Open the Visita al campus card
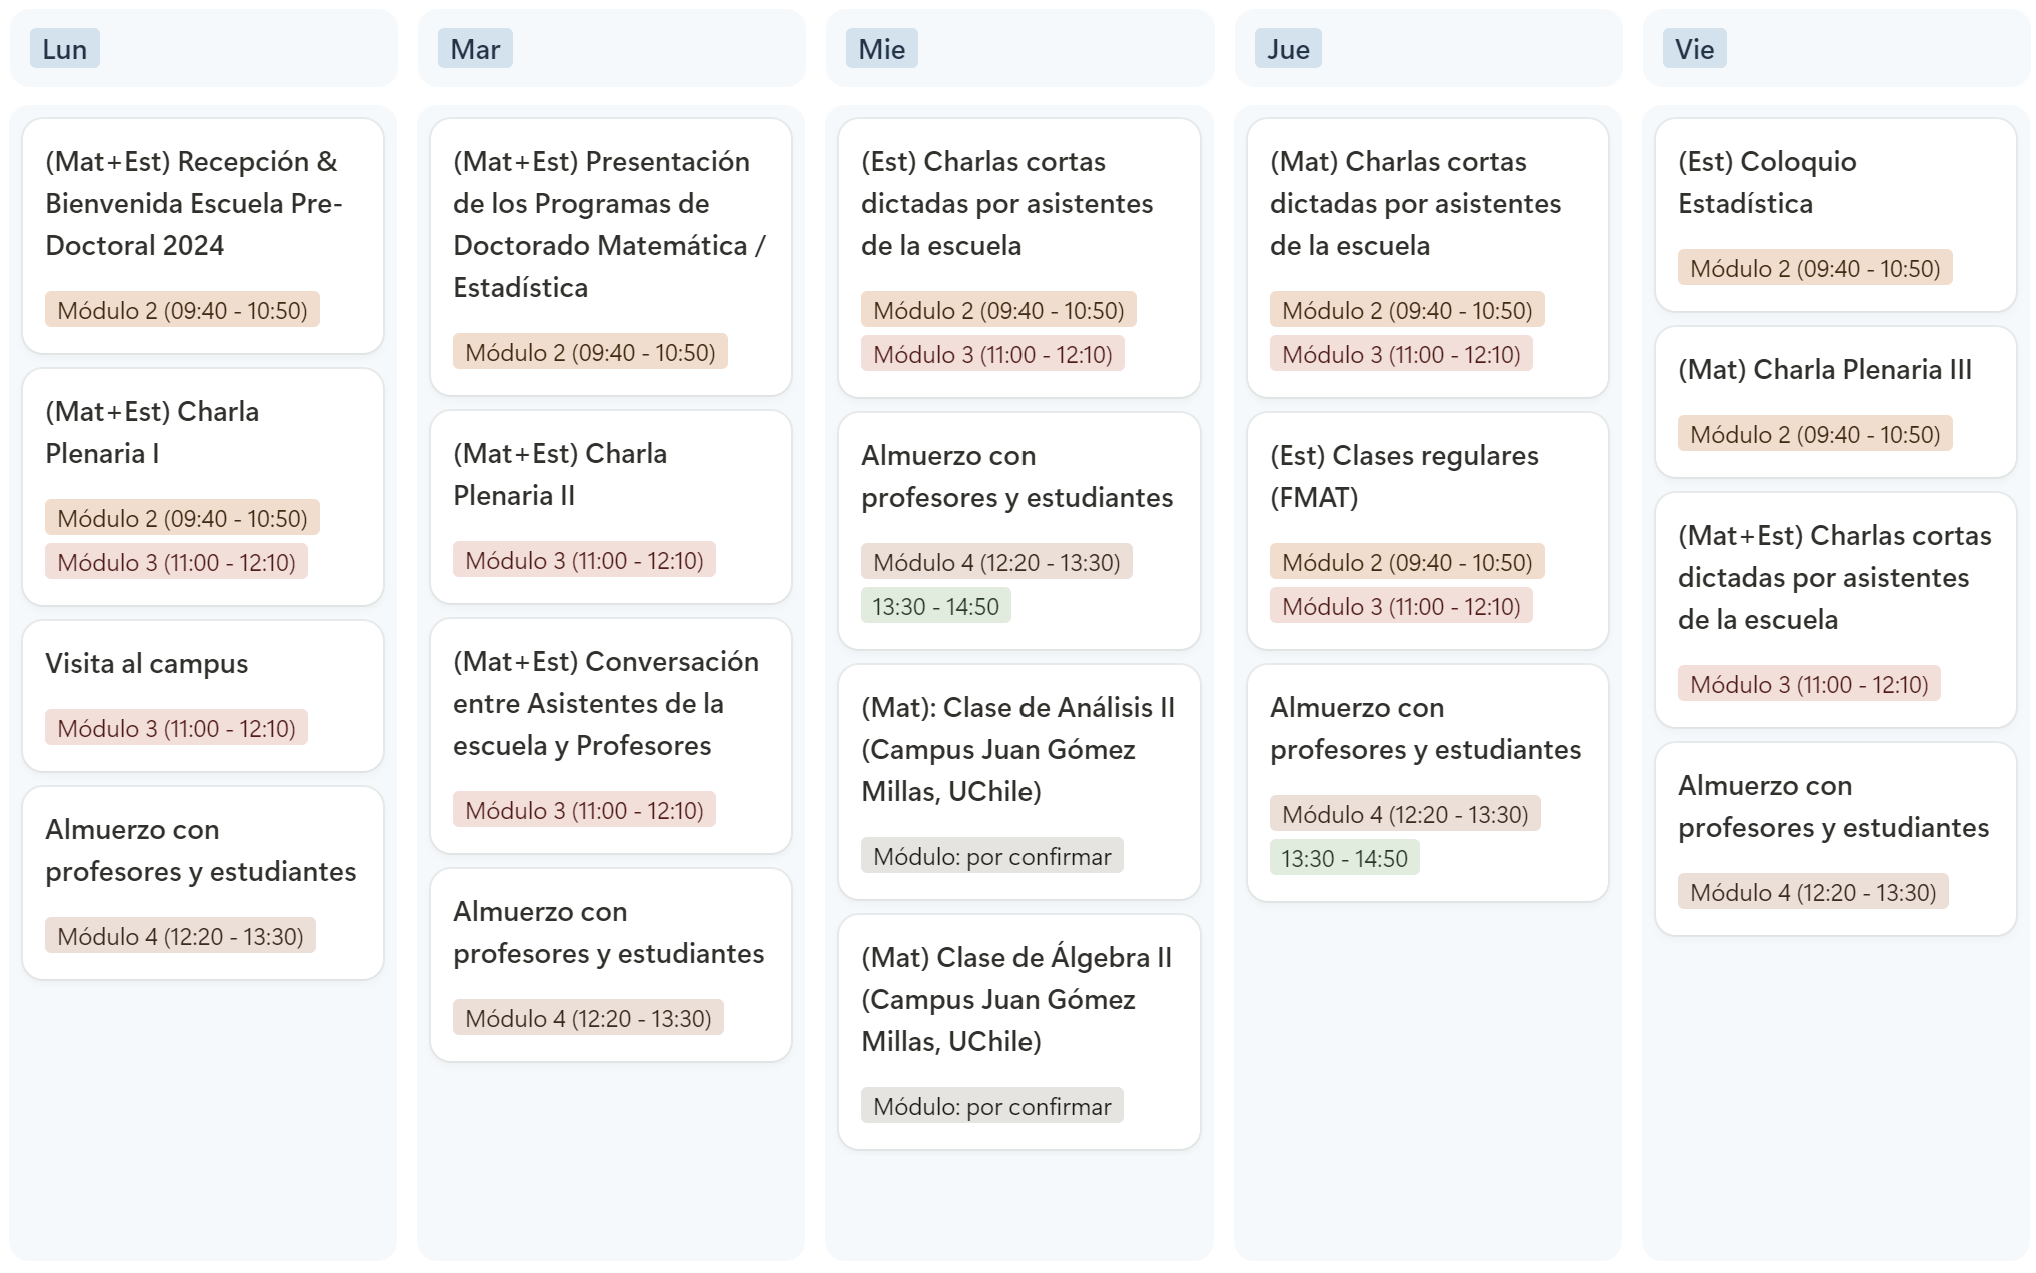This screenshot has height=1273, width=2036. [203, 696]
